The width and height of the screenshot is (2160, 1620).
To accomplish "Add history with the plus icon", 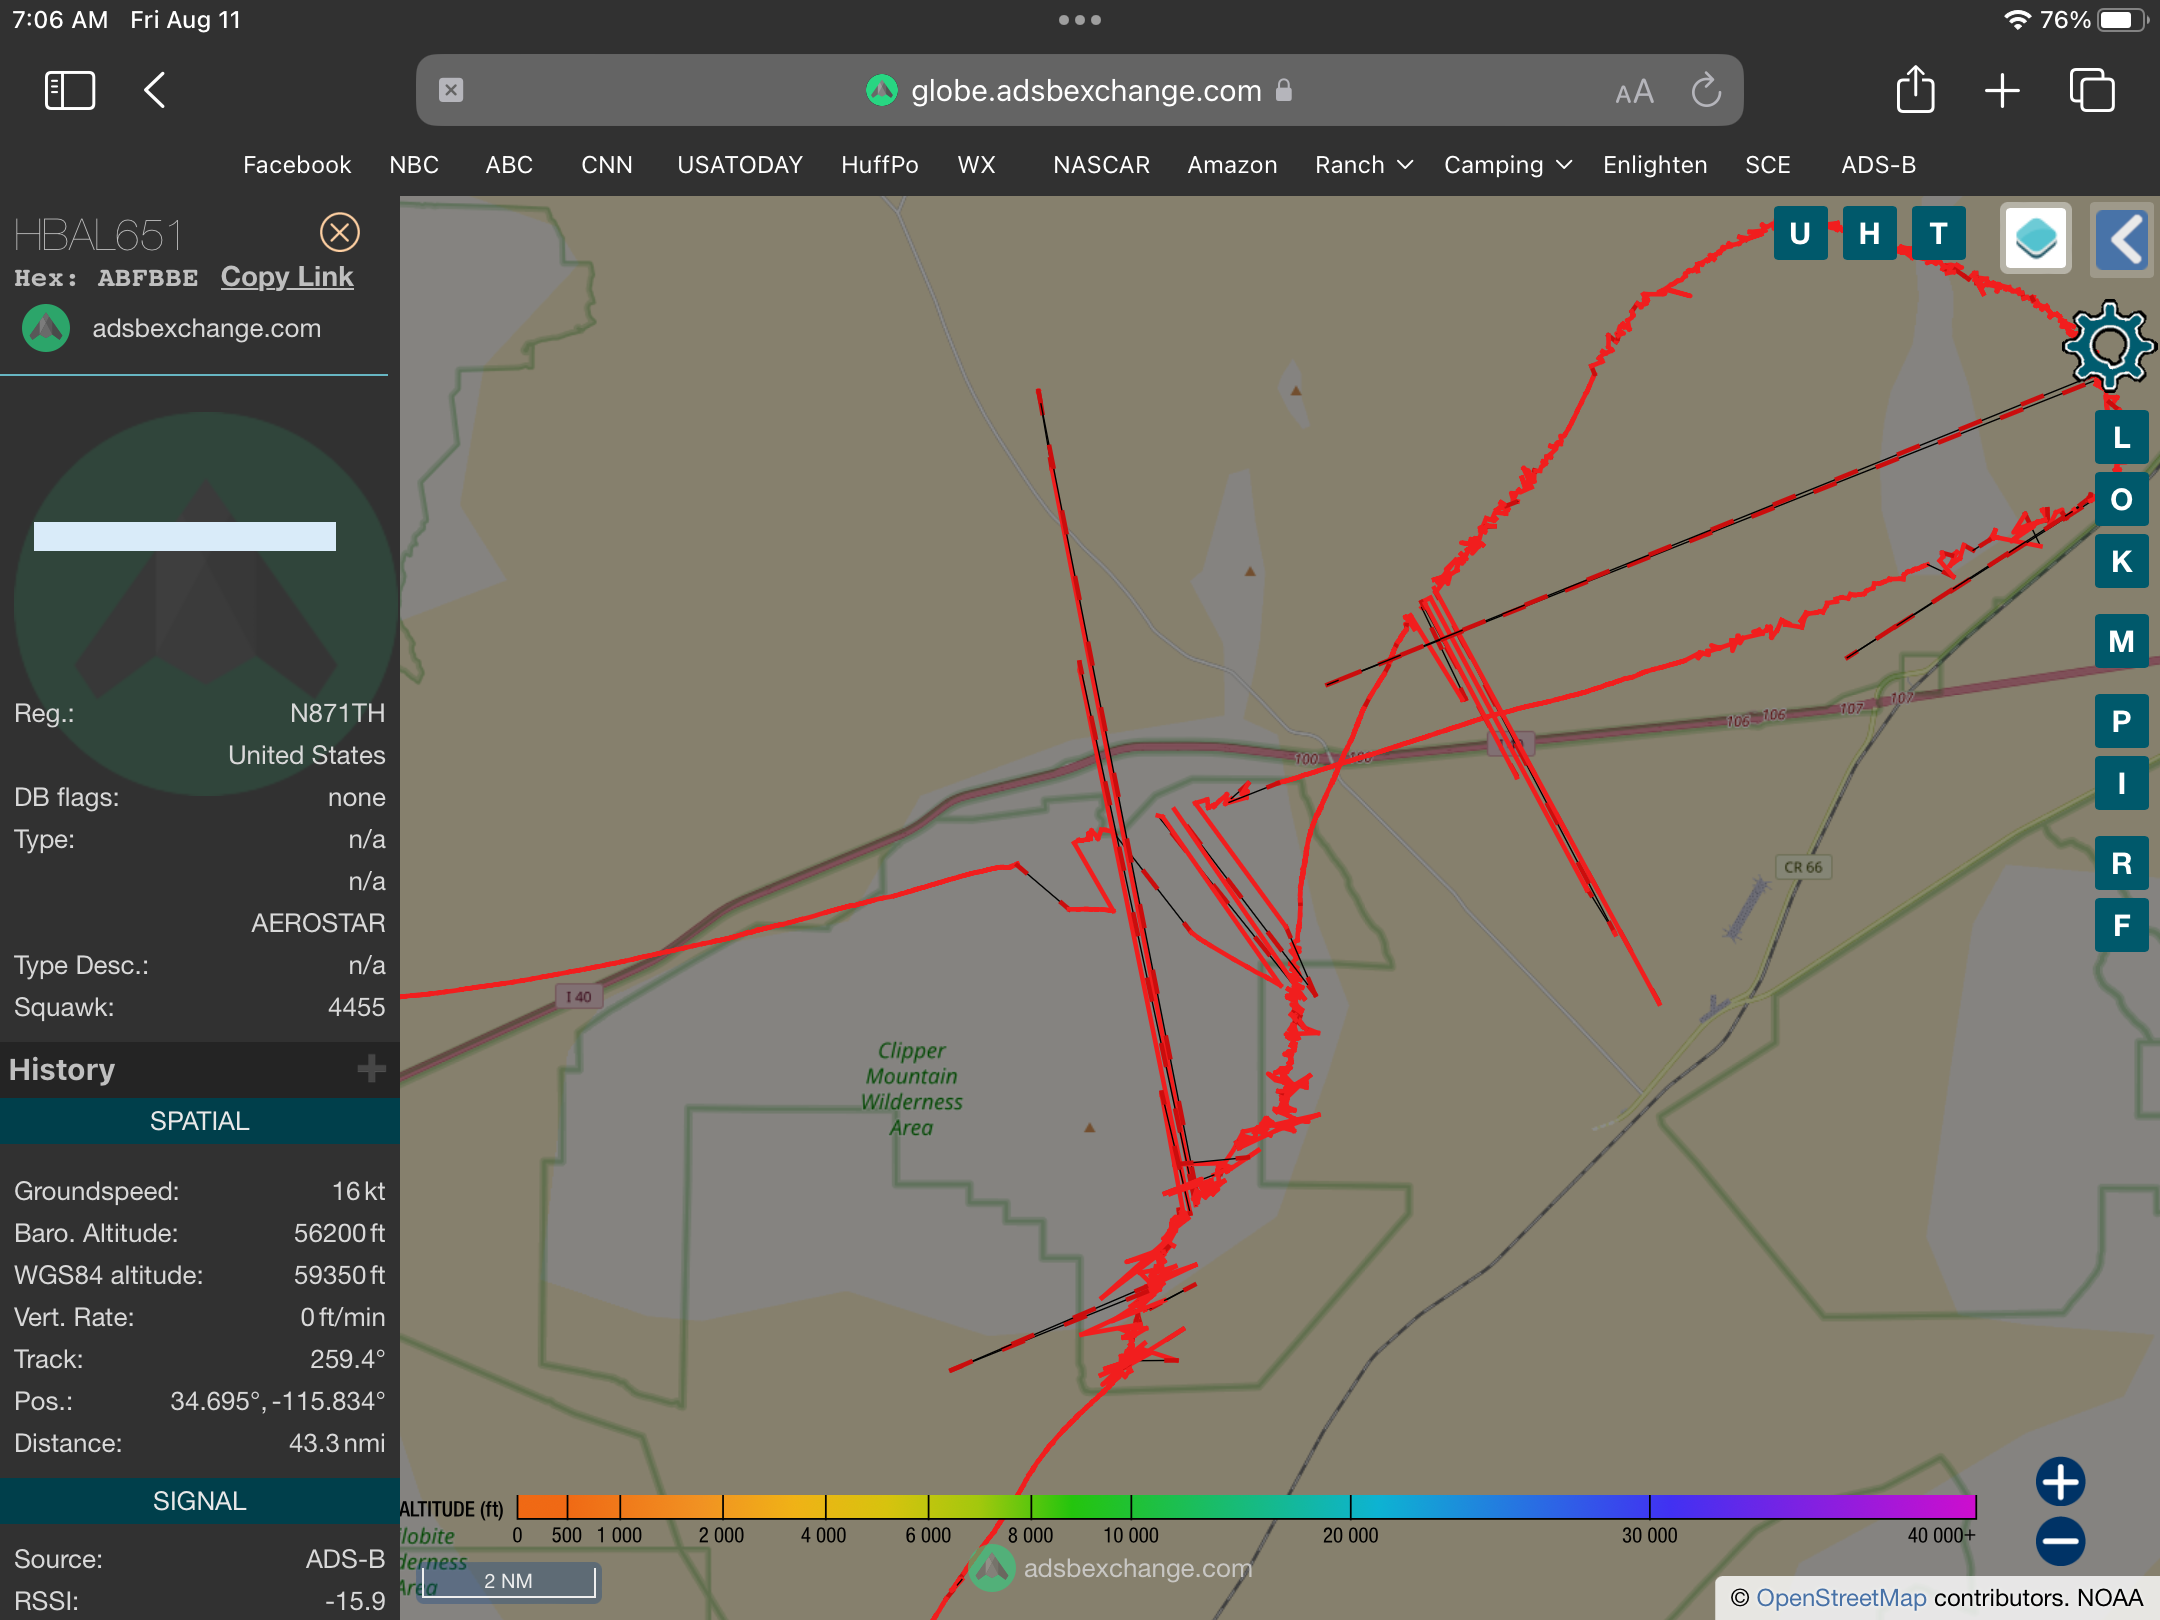I will pyautogui.click(x=372, y=1069).
